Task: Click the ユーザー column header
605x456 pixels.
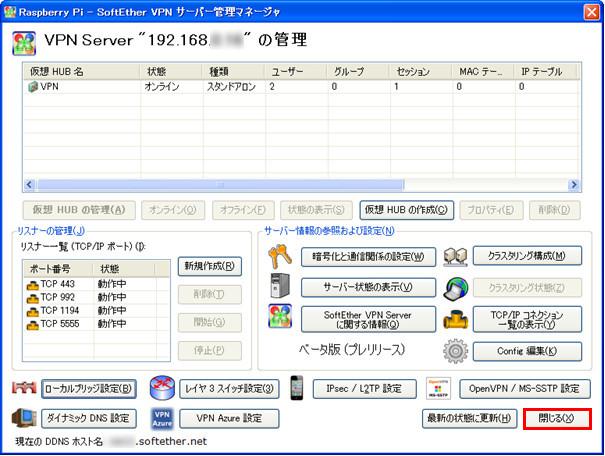Action: pyautogui.click(x=296, y=71)
